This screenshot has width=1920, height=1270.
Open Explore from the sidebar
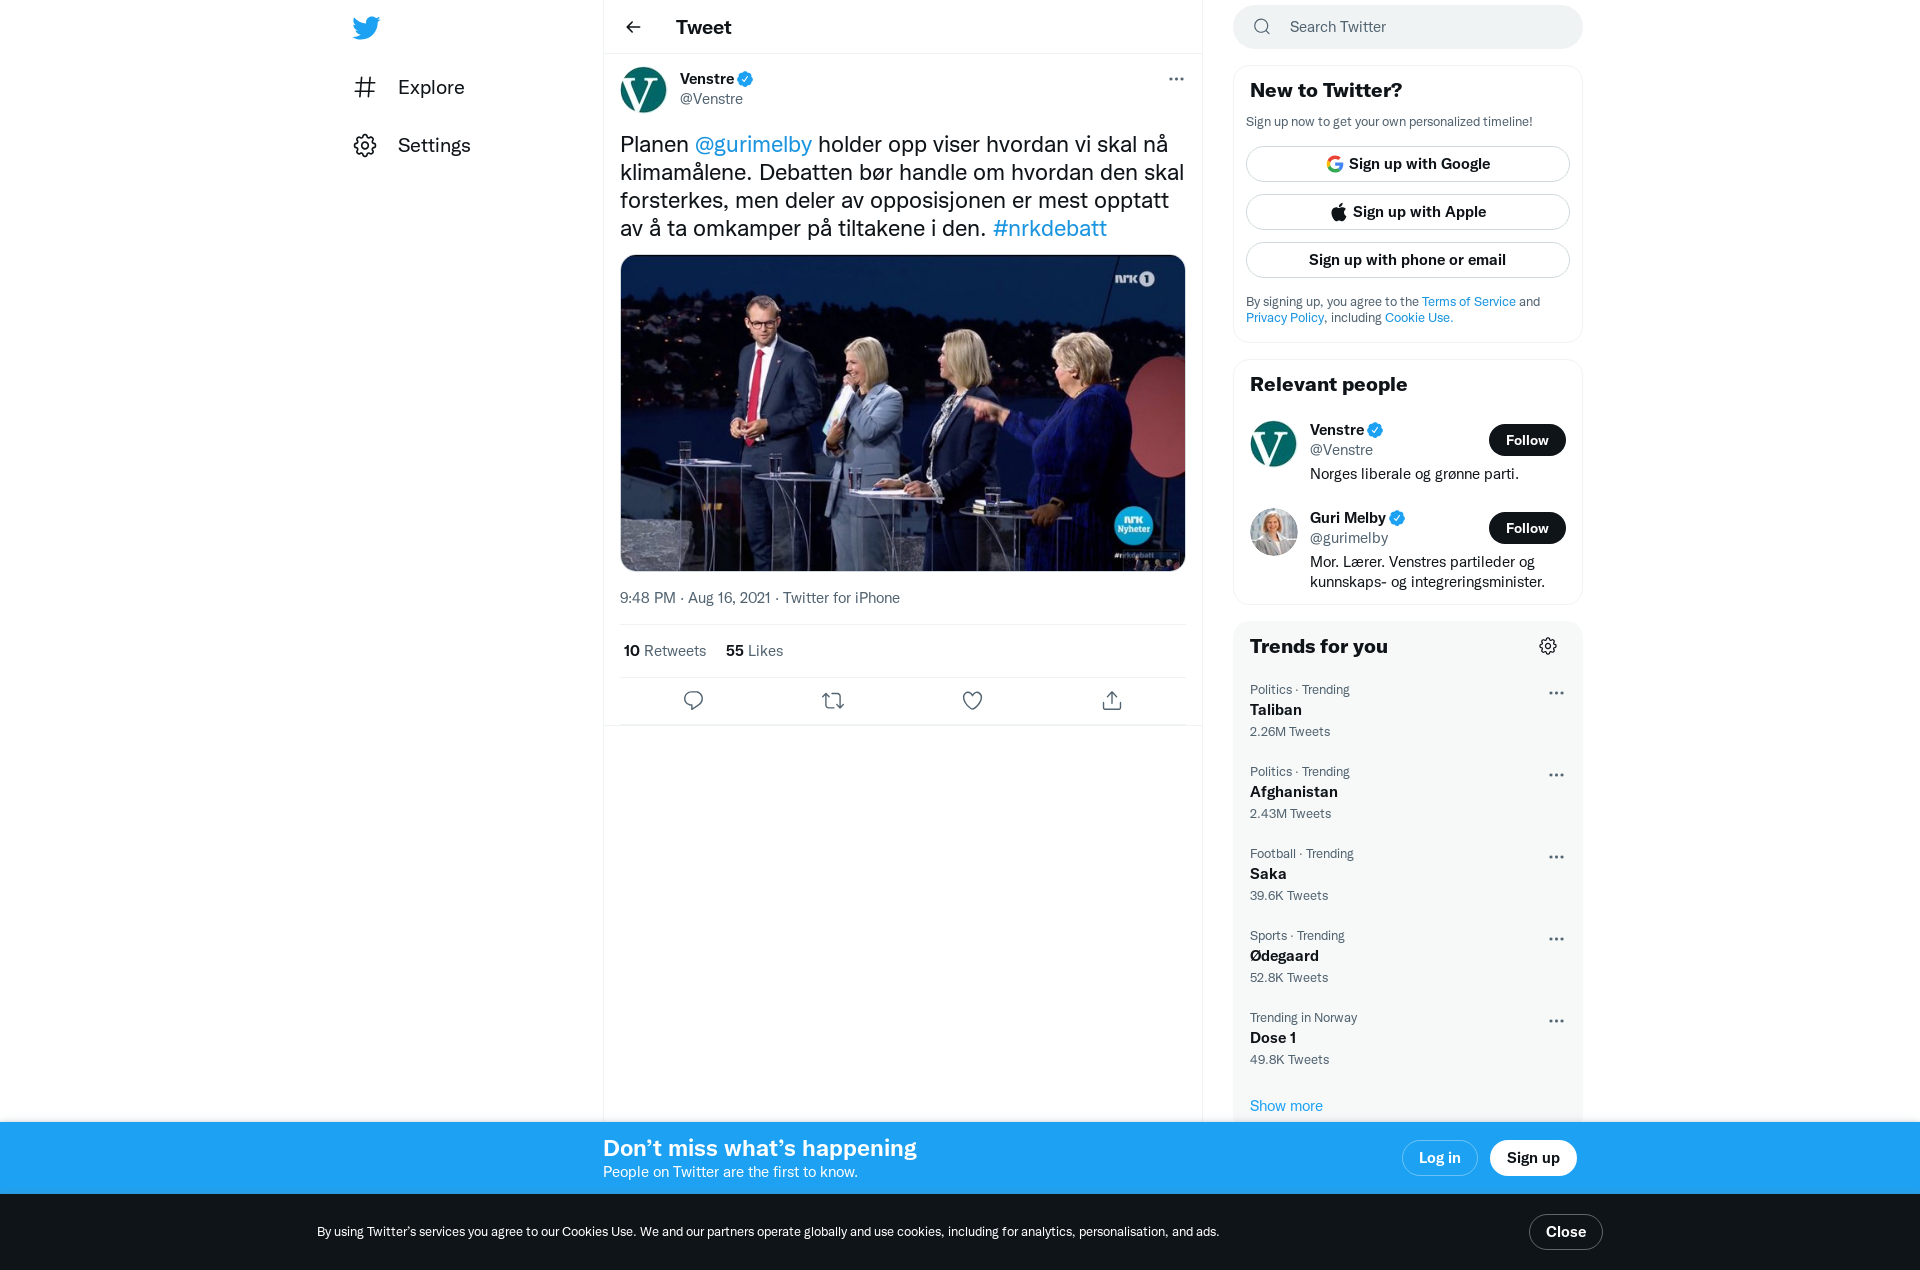[x=409, y=87]
